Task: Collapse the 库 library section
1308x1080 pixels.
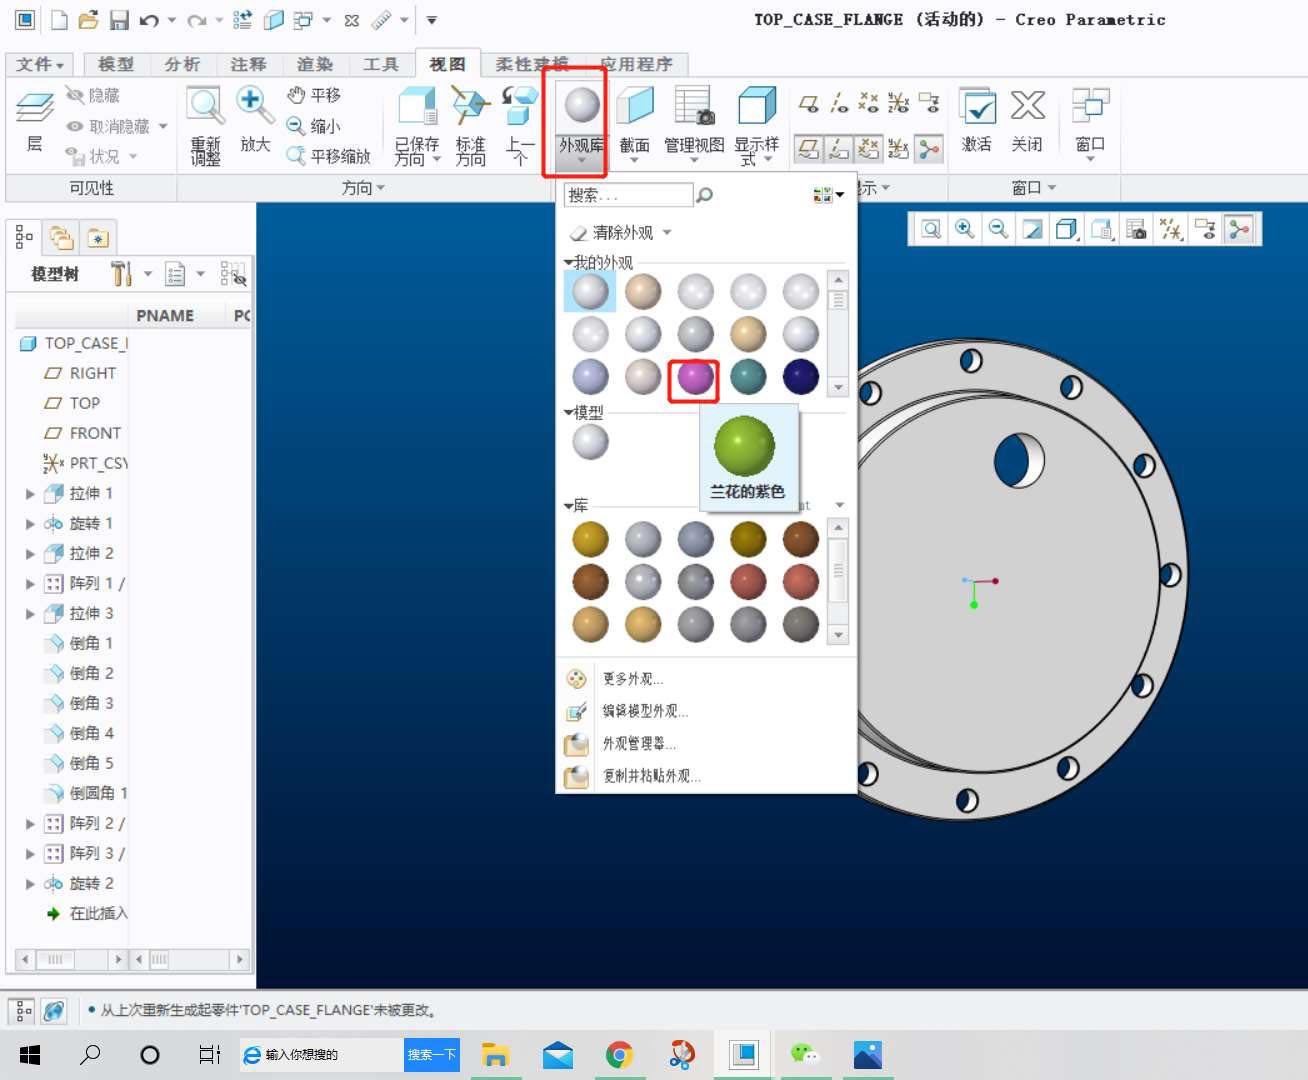Action: click(569, 506)
